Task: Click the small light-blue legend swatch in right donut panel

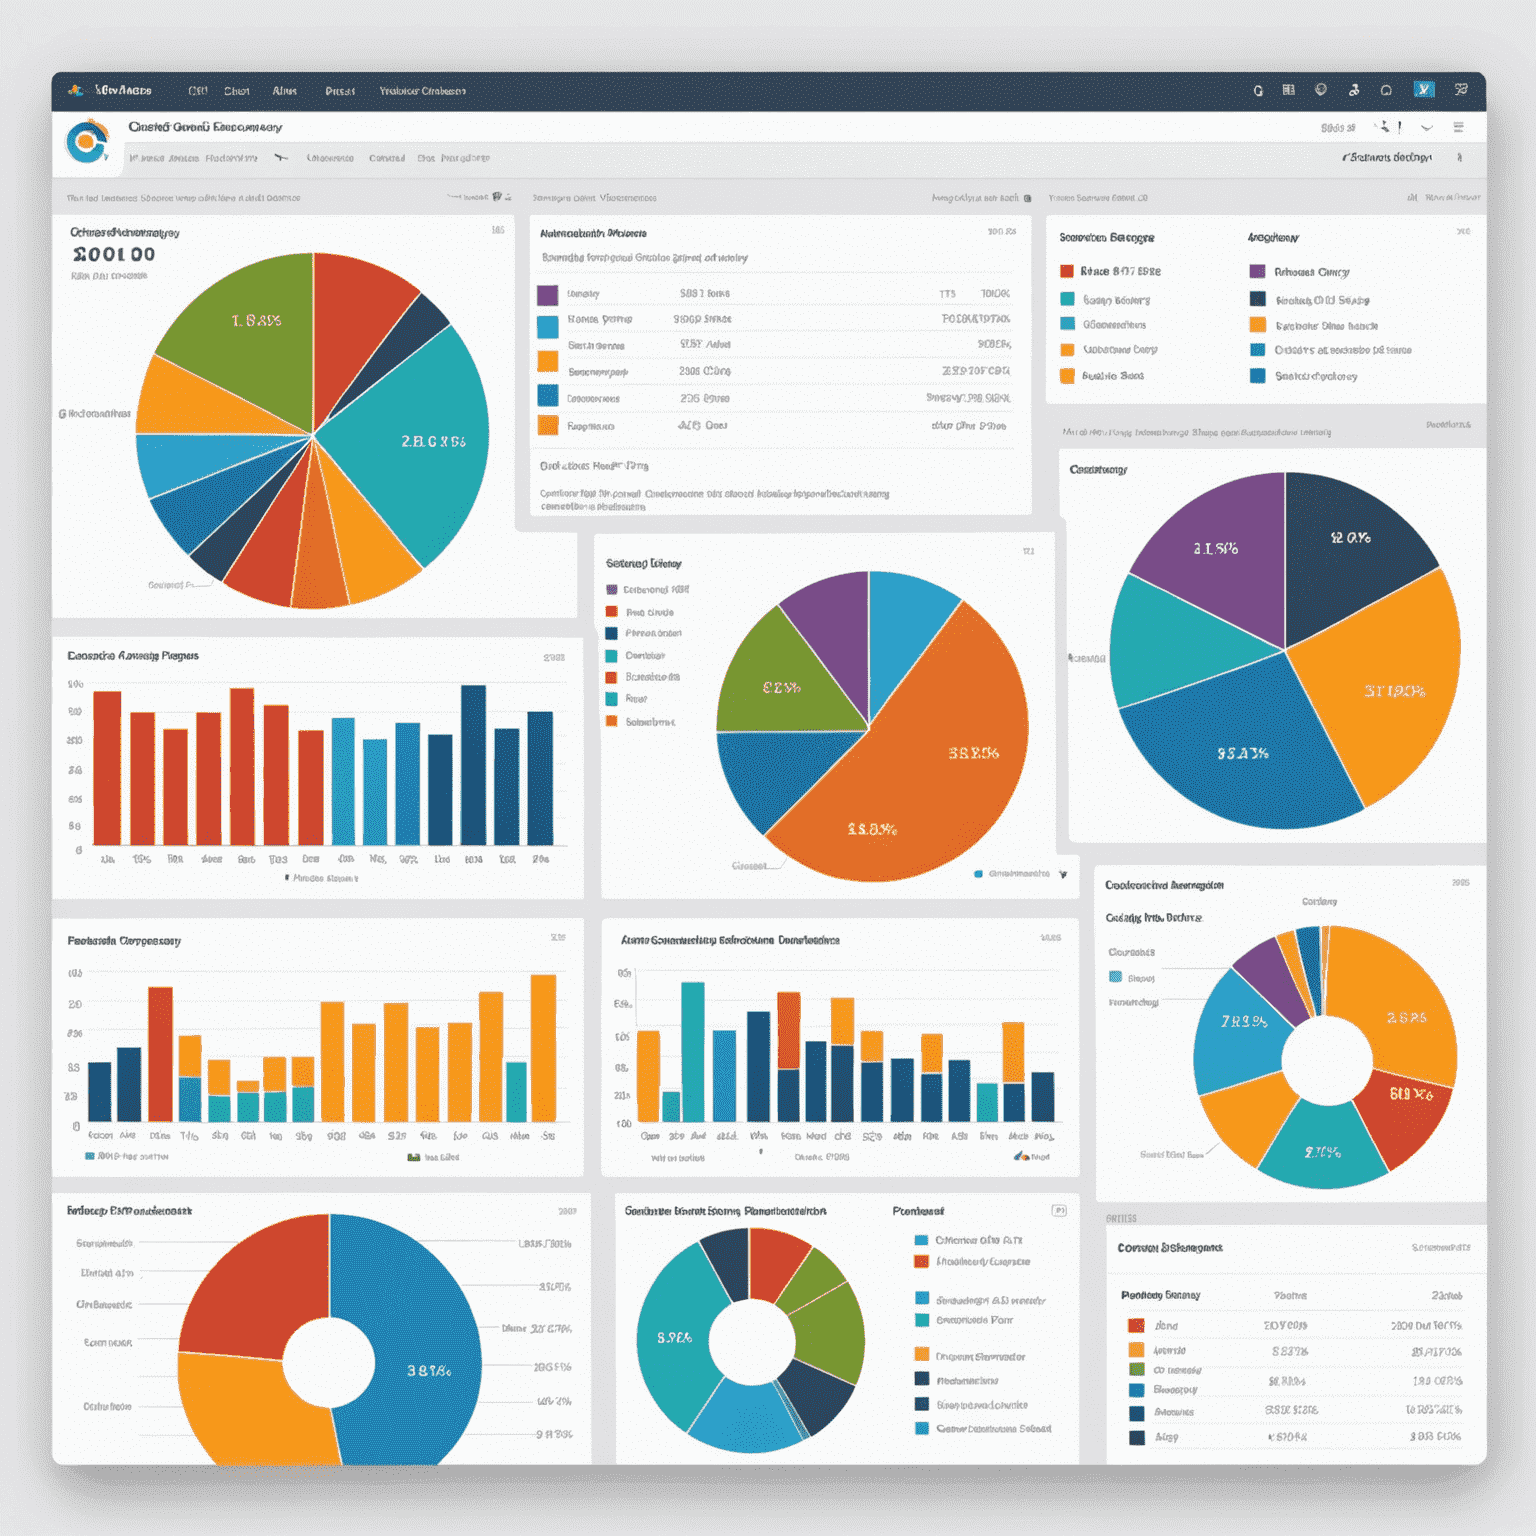Action: pyautogui.click(x=1116, y=977)
